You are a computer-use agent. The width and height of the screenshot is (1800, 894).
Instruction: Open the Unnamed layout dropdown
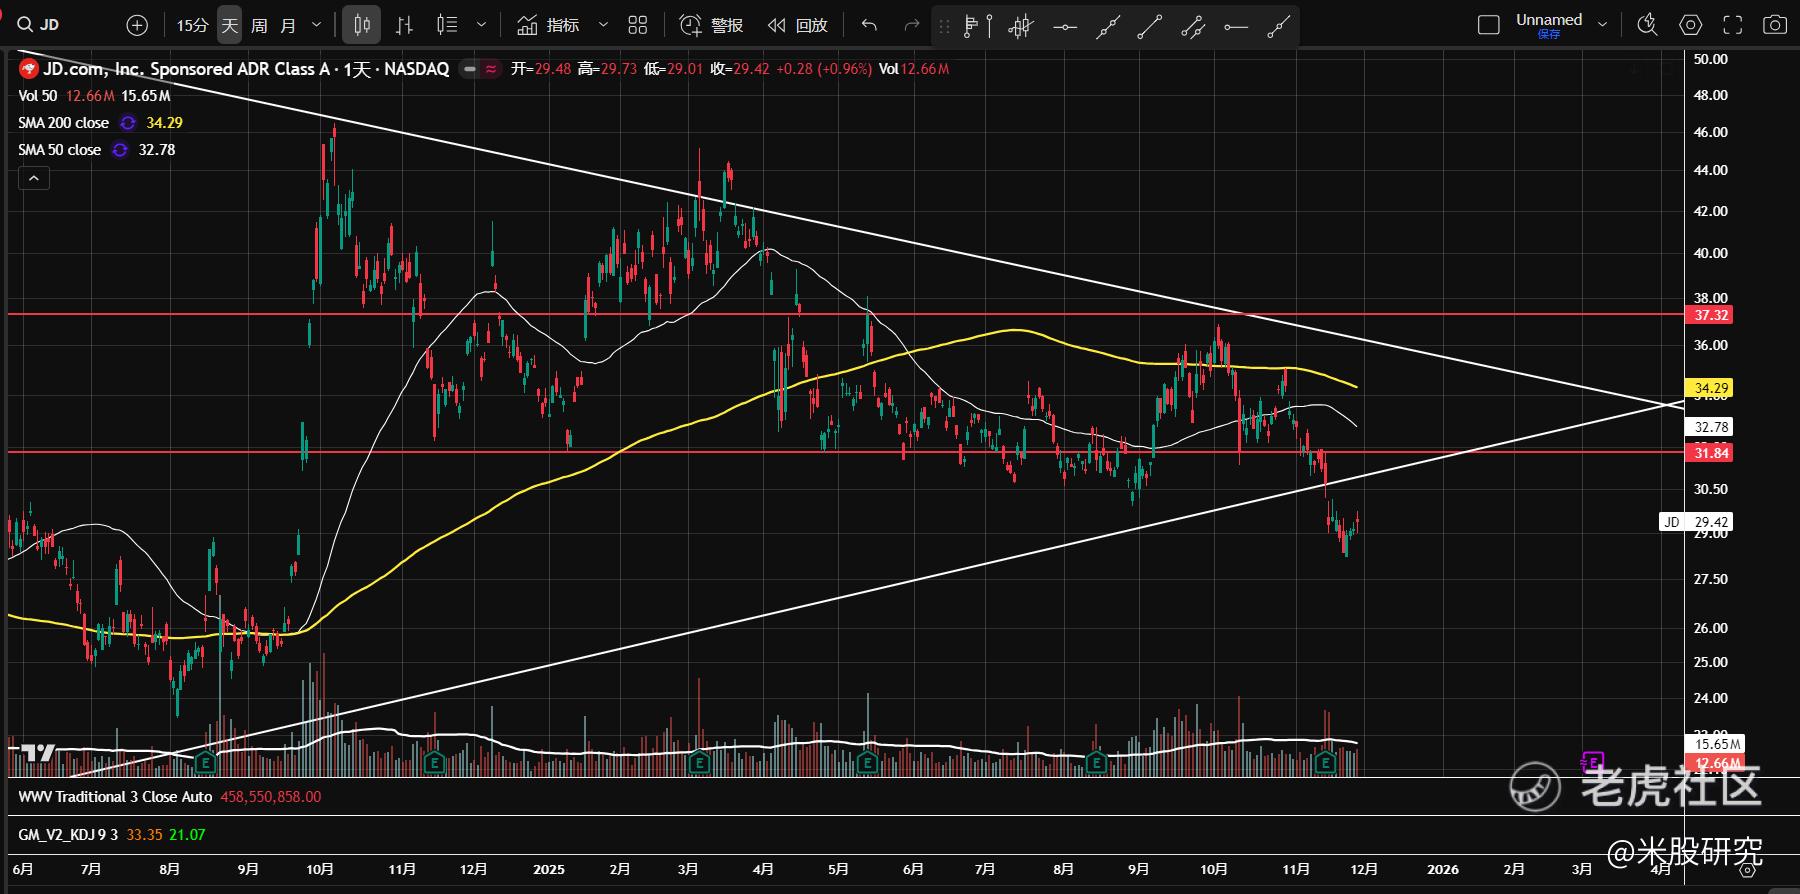click(x=1602, y=25)
